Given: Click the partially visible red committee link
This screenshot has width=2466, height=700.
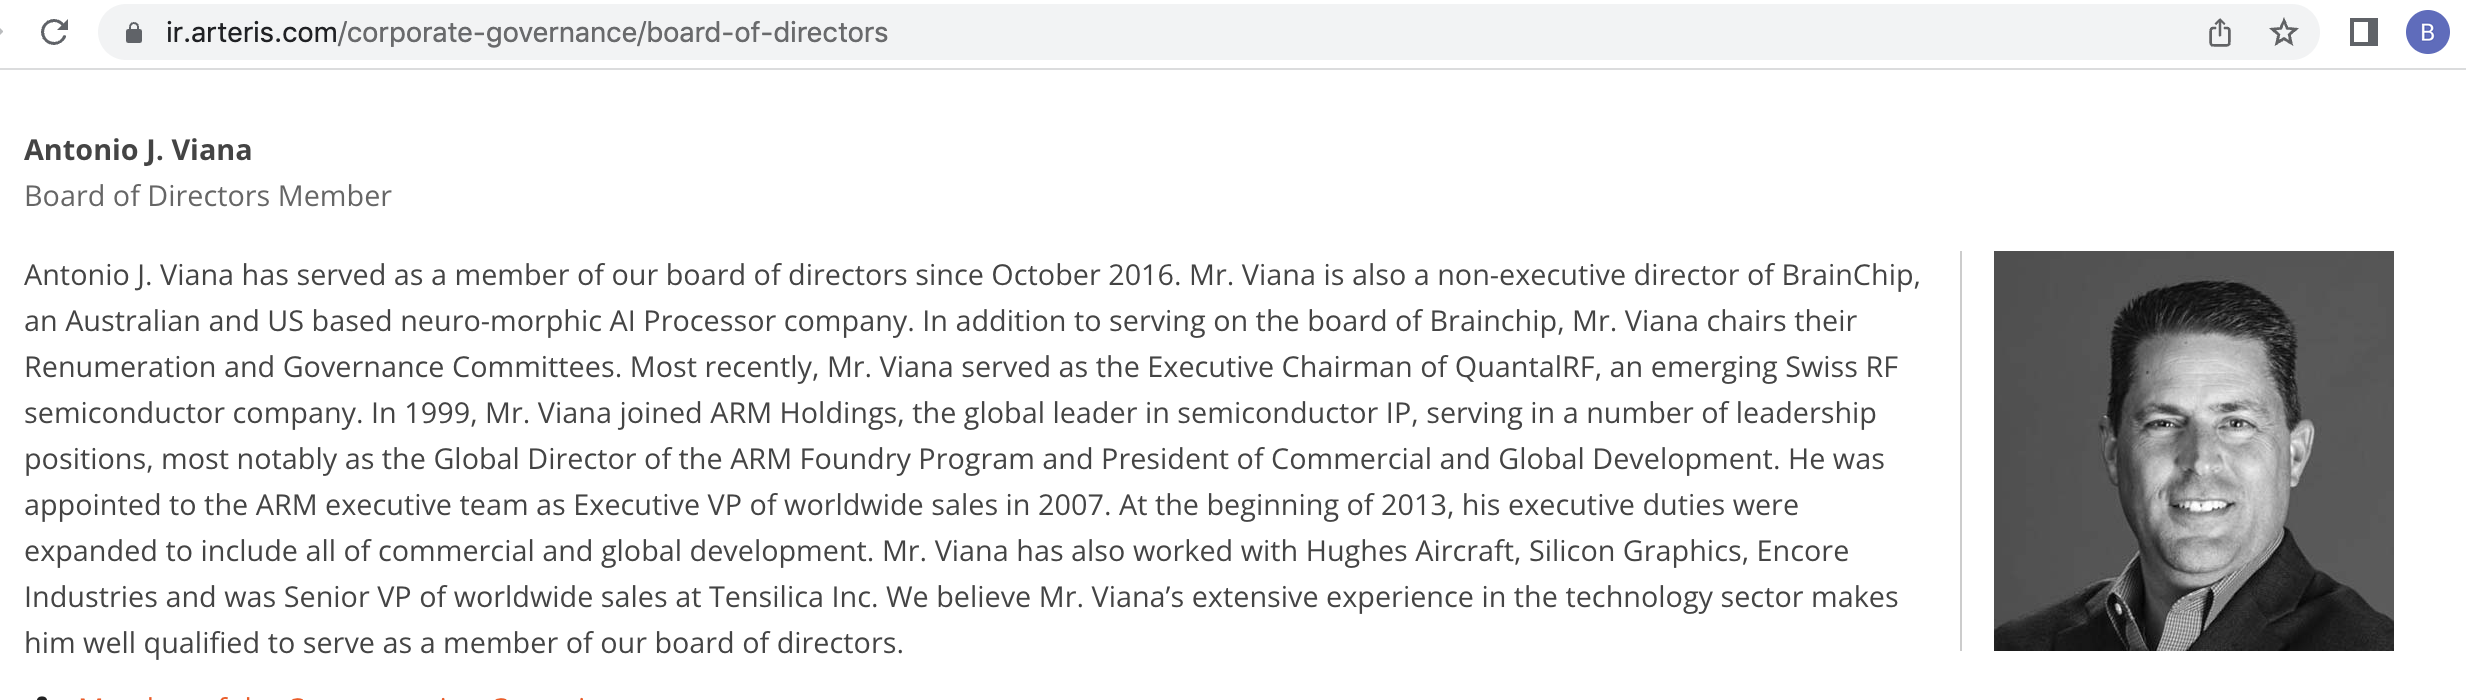Looking at the screenshot, I should coord(335,695).
